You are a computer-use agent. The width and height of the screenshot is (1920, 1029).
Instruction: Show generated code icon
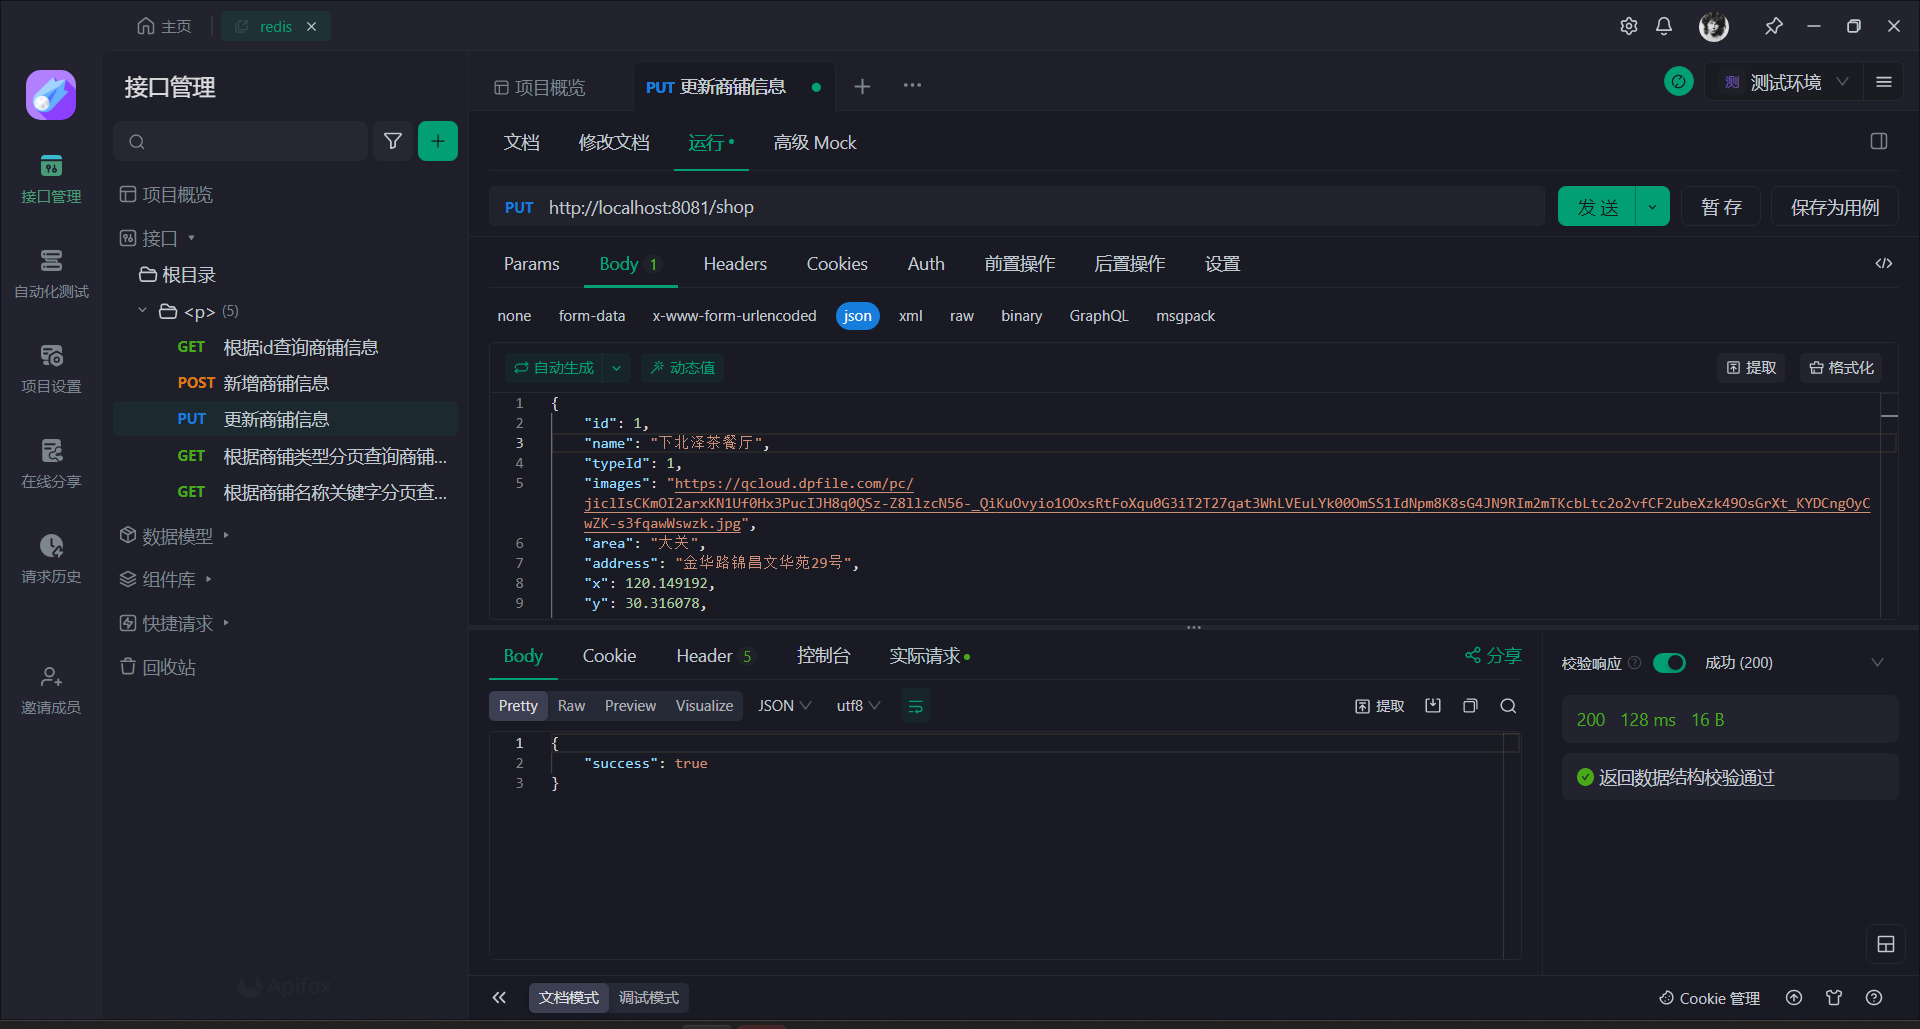[x=1884, y=263]
